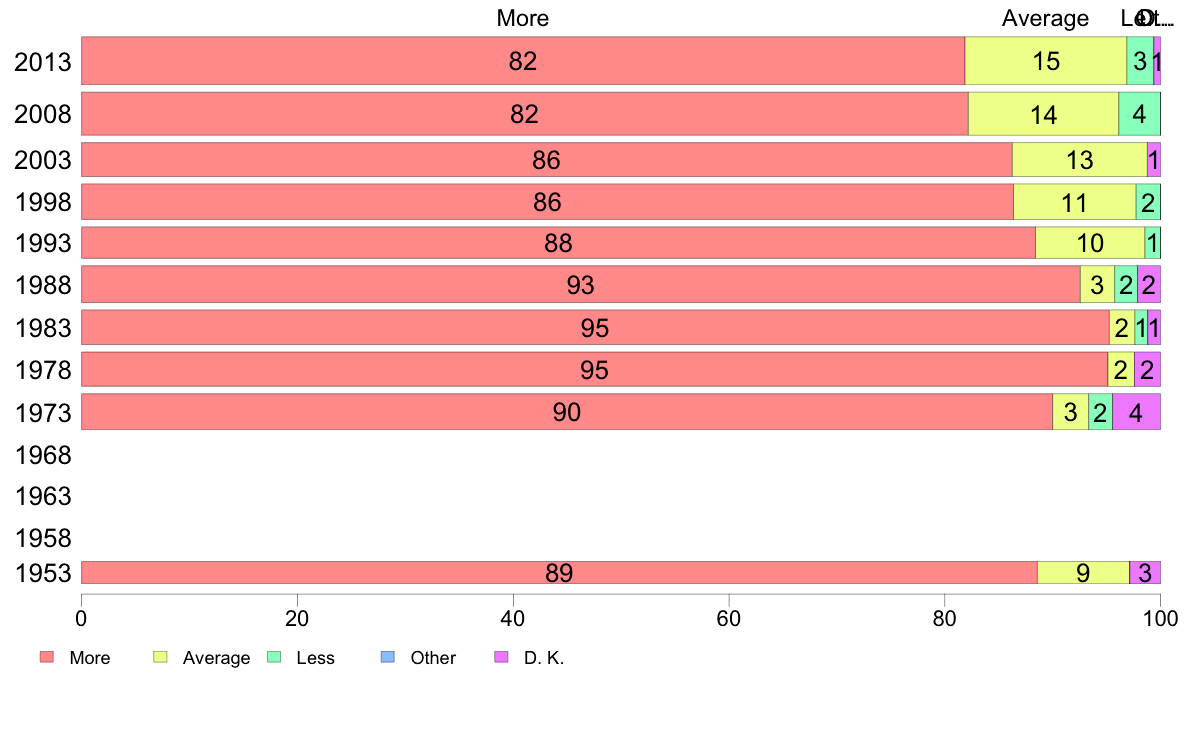Select the 2013 yellow segment showing 15
1188x736 pixels.
click(x=1046, y=61)
